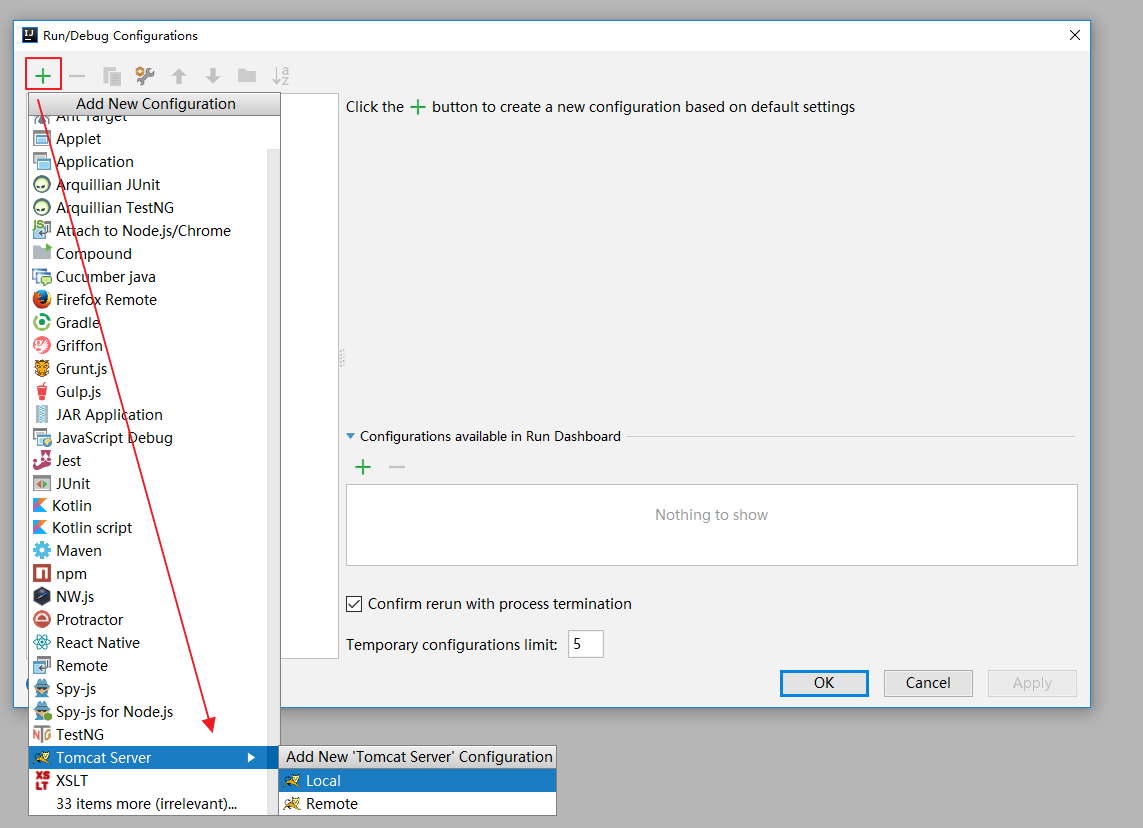
Task: Close the Run/Debug Configurations dialog
Action: pyautogui.click(x=1074, y=35)
